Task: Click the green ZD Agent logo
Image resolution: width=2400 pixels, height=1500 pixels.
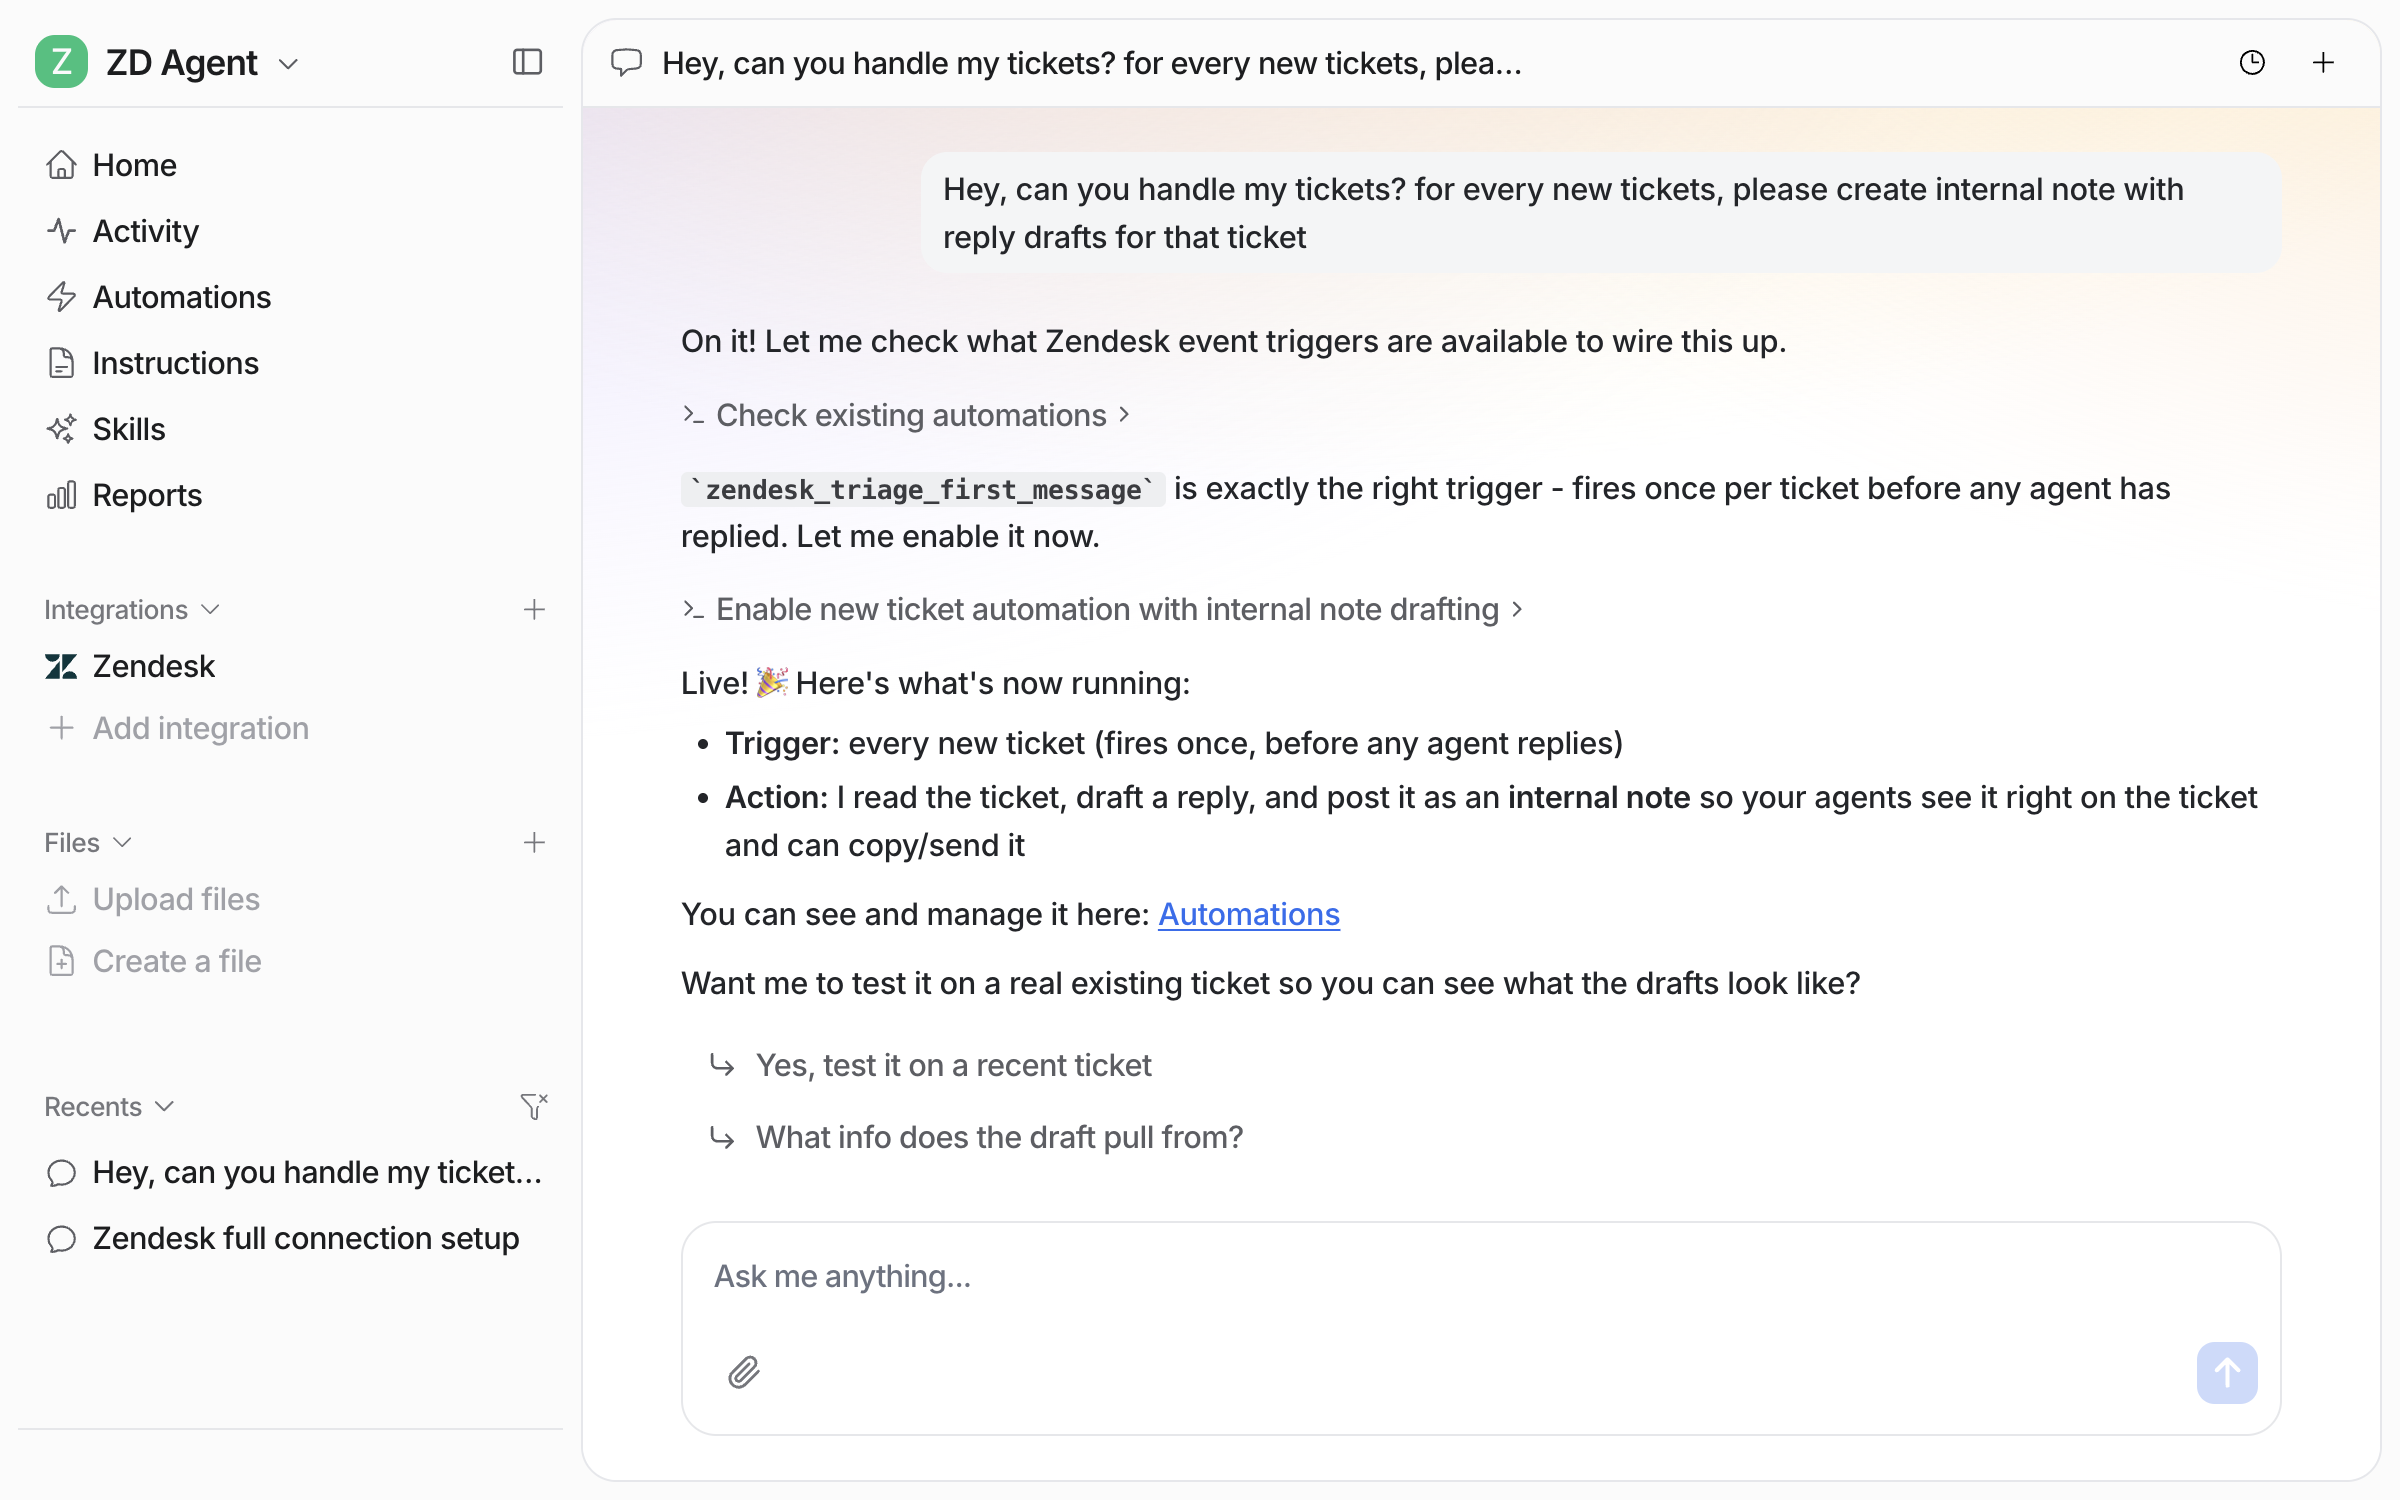Action: [x=61, y=62]
